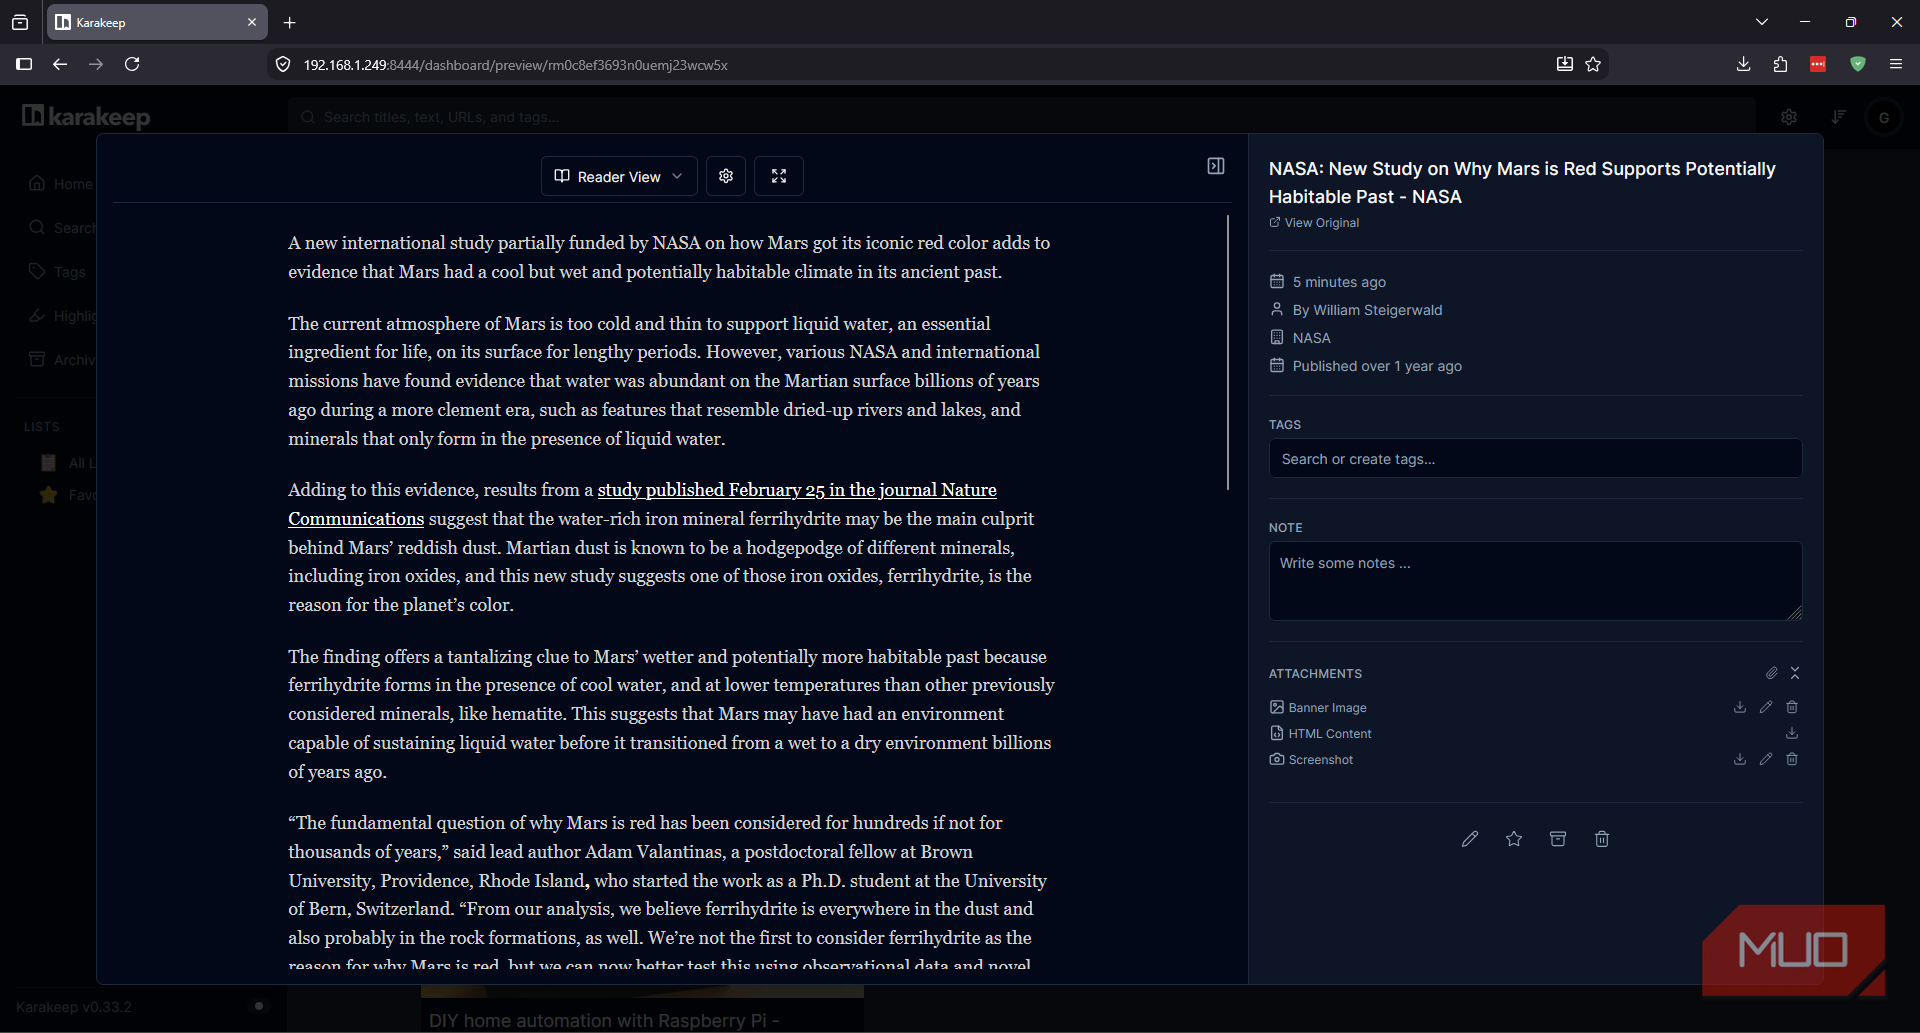Open the View Original link
Screen dimensions: 1920x1033
pyautogui.click(x=1314, y=223)
